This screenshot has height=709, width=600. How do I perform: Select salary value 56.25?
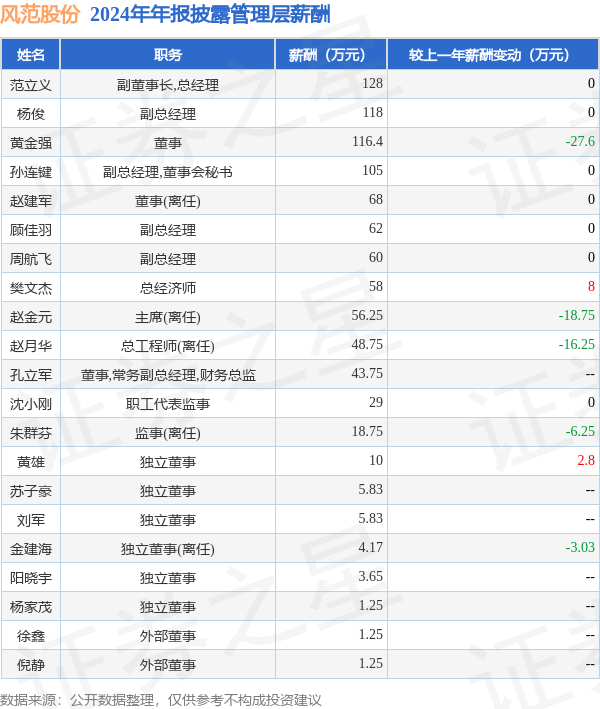coord(367,315)
